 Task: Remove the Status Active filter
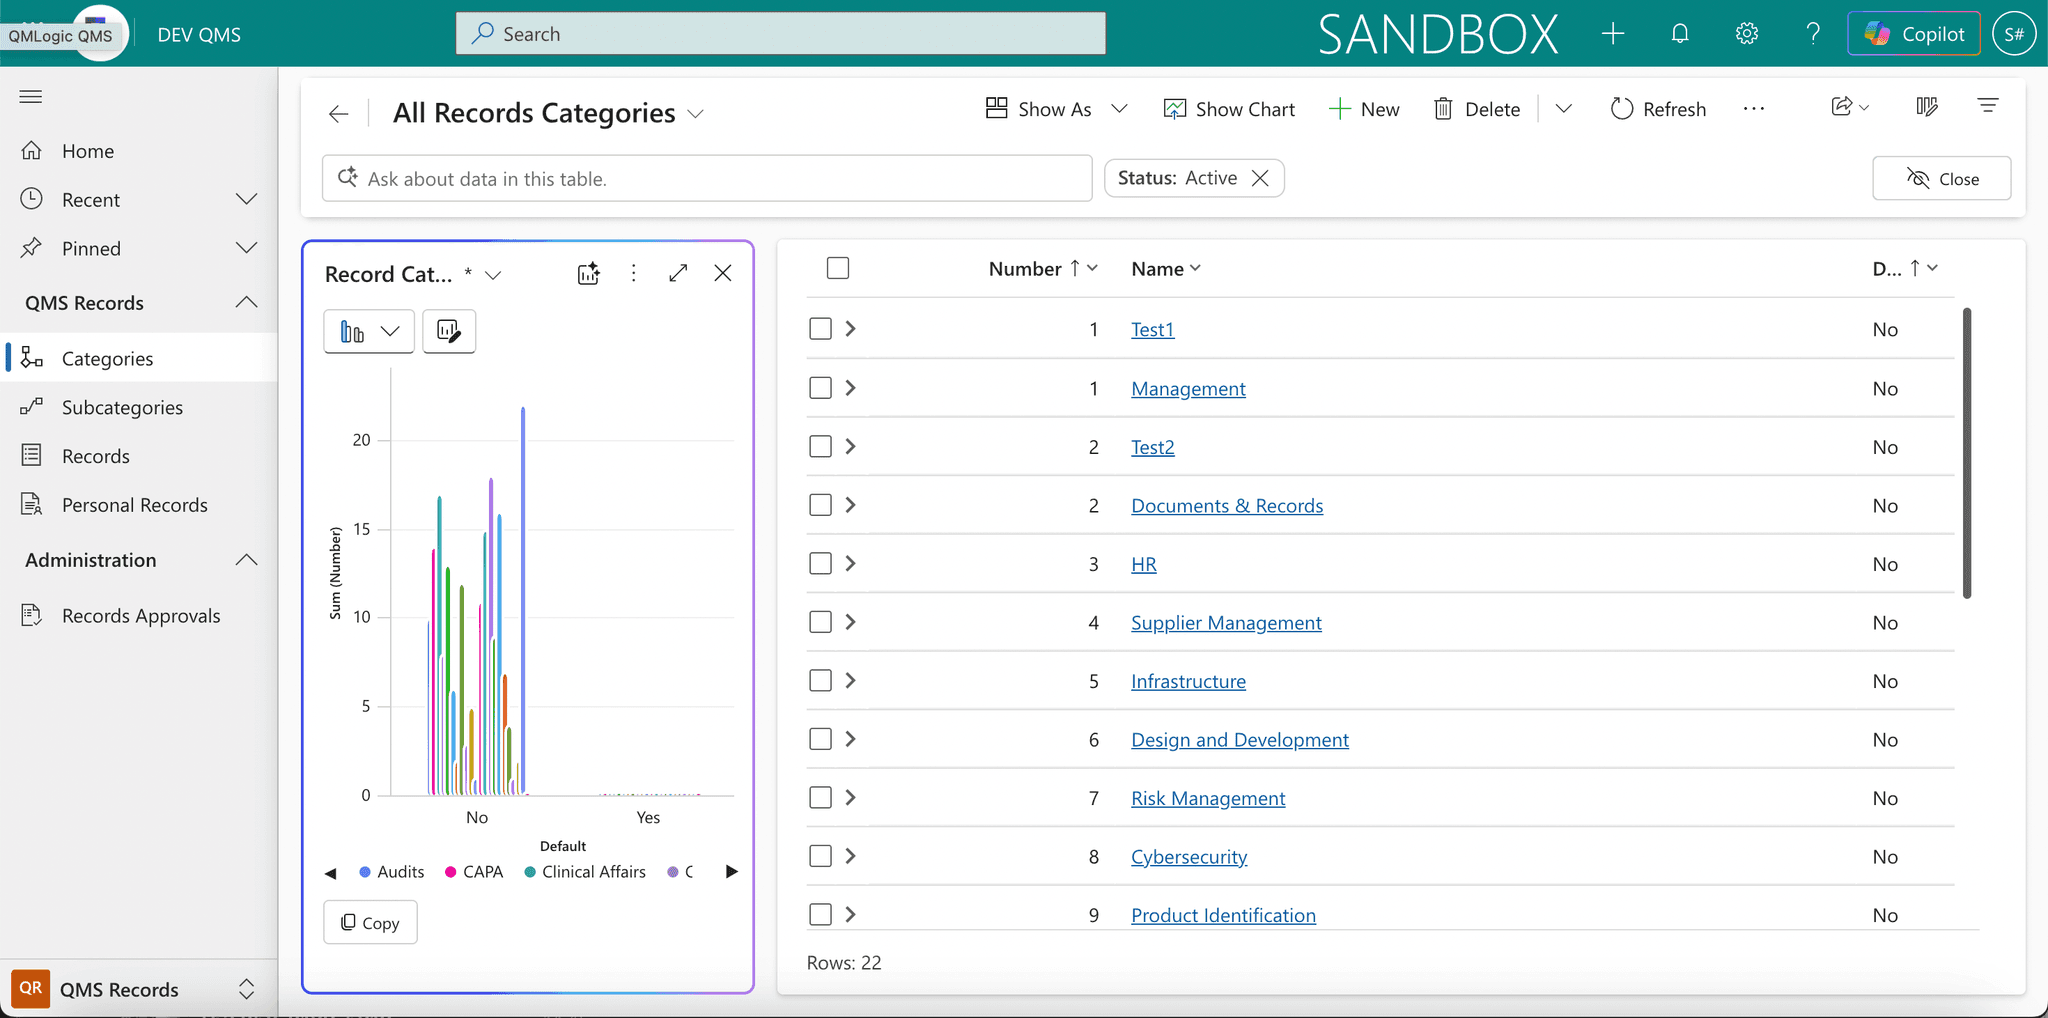point(1261,178)
